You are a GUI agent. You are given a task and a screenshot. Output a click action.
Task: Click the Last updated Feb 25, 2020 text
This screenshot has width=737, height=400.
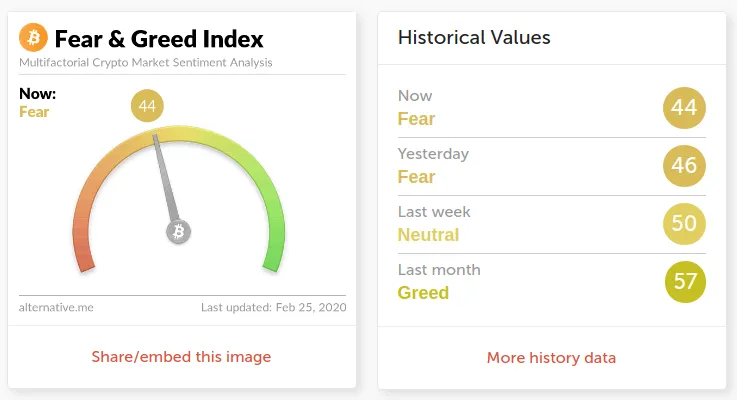coord(274,307)
